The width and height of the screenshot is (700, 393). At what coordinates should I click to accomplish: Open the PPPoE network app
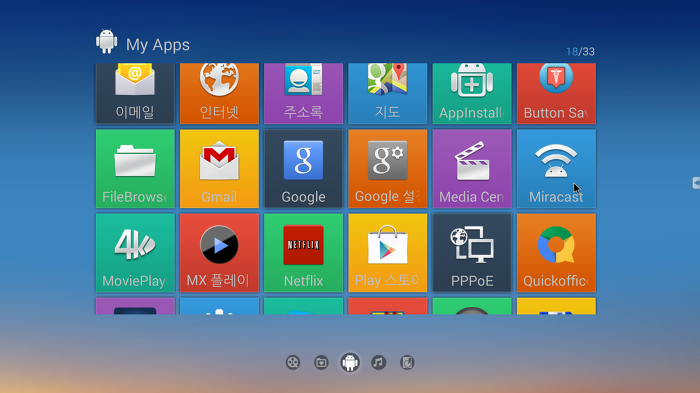pyautogui.click(x=472, y=253)
